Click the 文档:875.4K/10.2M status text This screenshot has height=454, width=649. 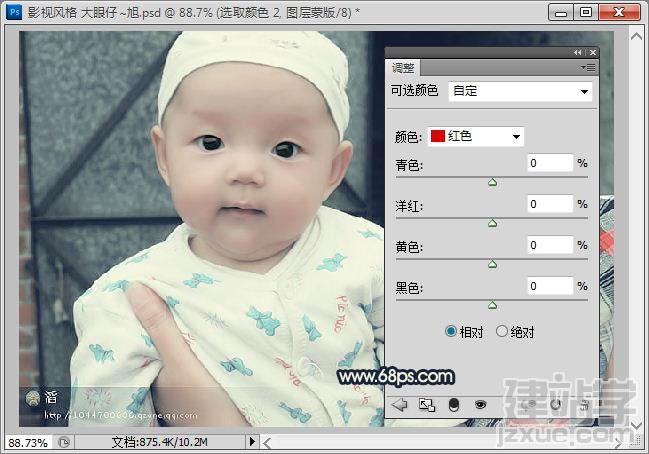pyautogui.click(x=159, y=442)
